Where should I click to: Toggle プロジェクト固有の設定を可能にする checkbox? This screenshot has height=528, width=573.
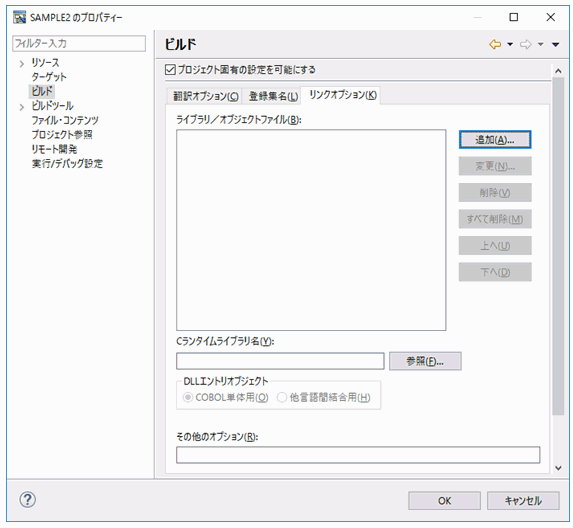(170, 69)
